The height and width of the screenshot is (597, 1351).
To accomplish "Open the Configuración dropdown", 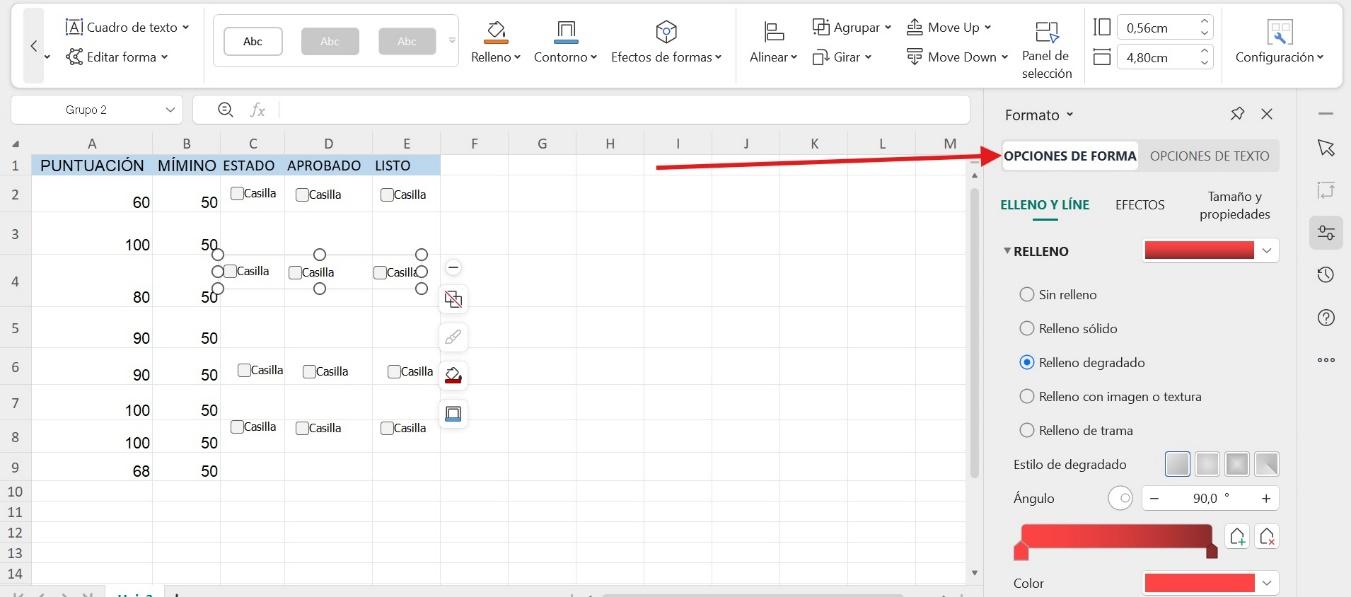I will tap(1279, 43).
